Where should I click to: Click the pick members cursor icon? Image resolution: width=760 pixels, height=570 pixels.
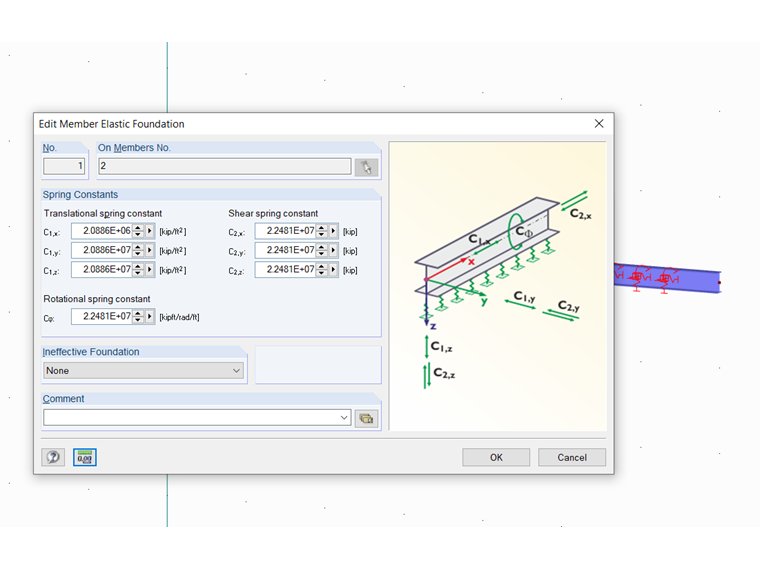pos(366,167)
